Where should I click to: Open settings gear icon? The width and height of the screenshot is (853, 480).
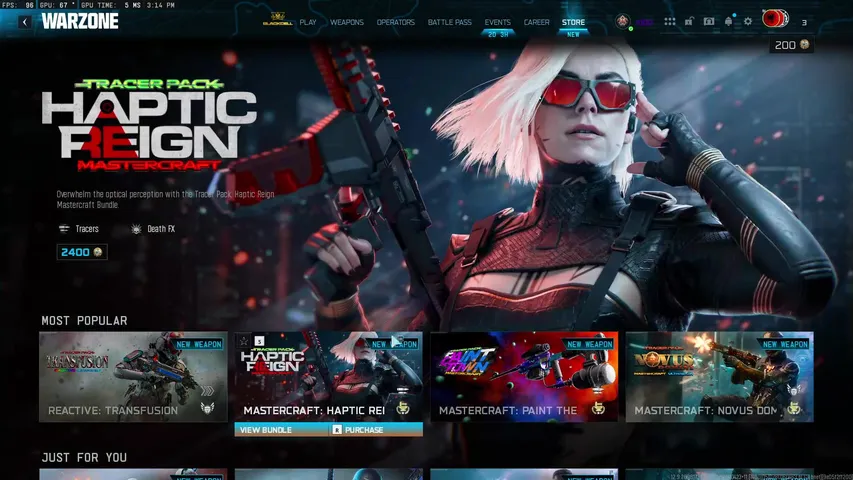[x=748, y=21]
